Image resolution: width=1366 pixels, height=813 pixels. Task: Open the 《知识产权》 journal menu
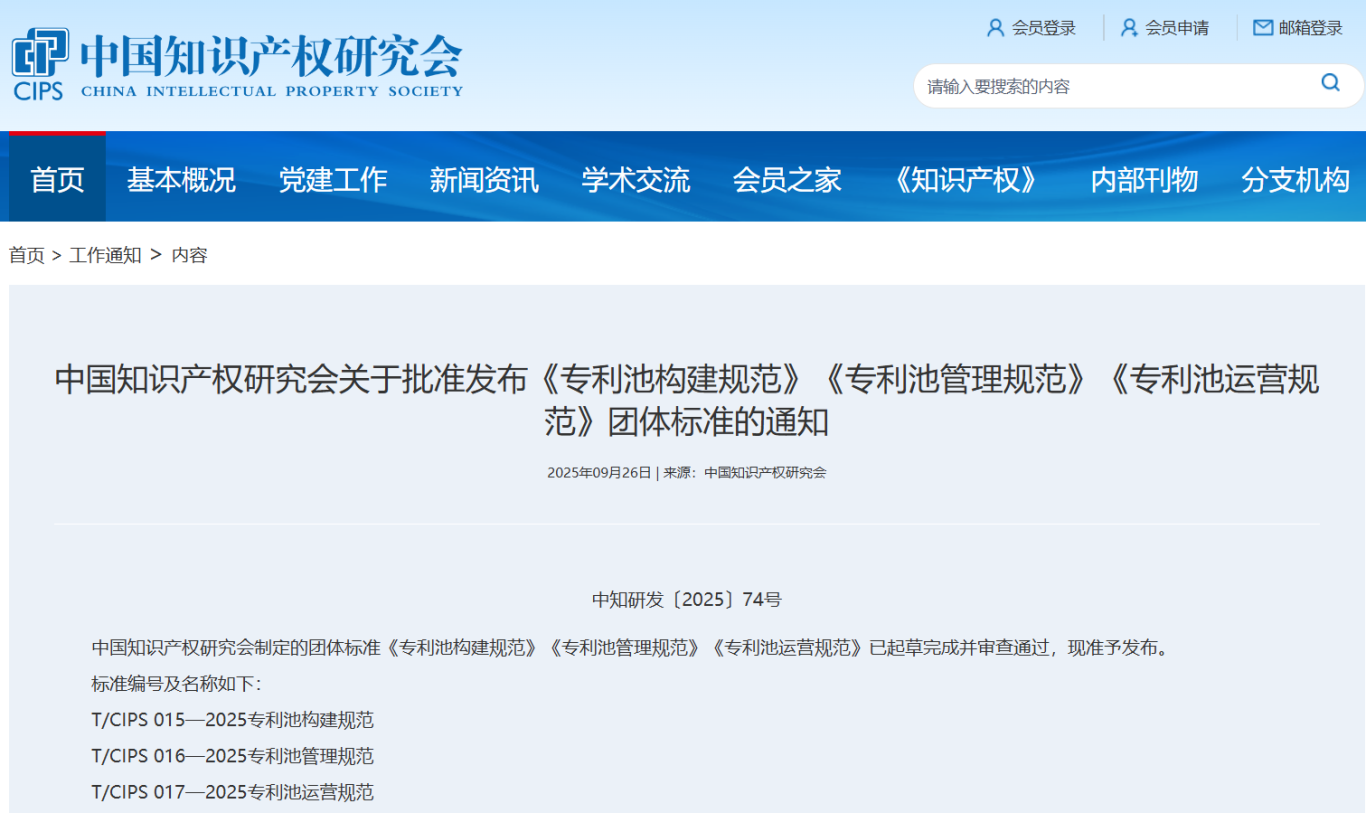click(x=966, y=180)
